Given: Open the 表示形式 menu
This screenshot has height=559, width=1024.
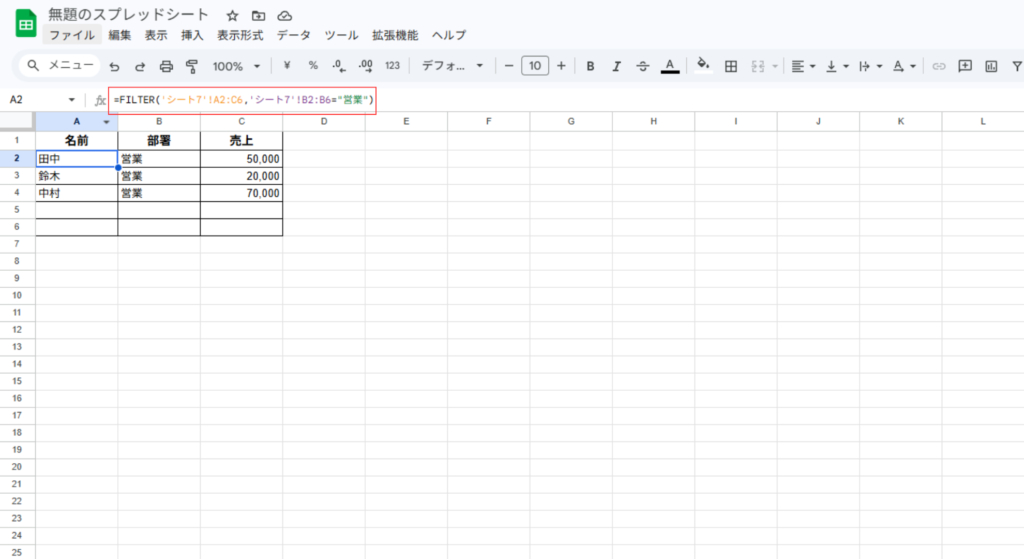Looking at the screenshot, I should pyautogui.click(x=240, y=35).
